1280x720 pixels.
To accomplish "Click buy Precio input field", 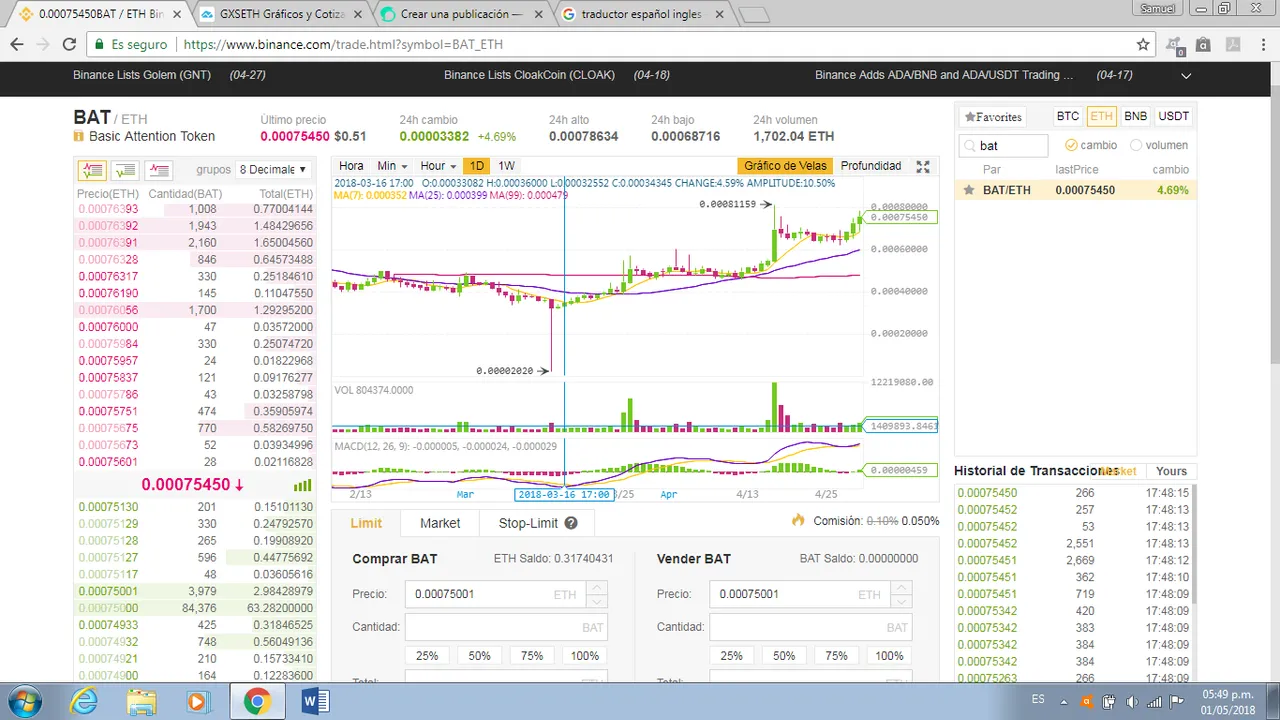I will (505, 594).
